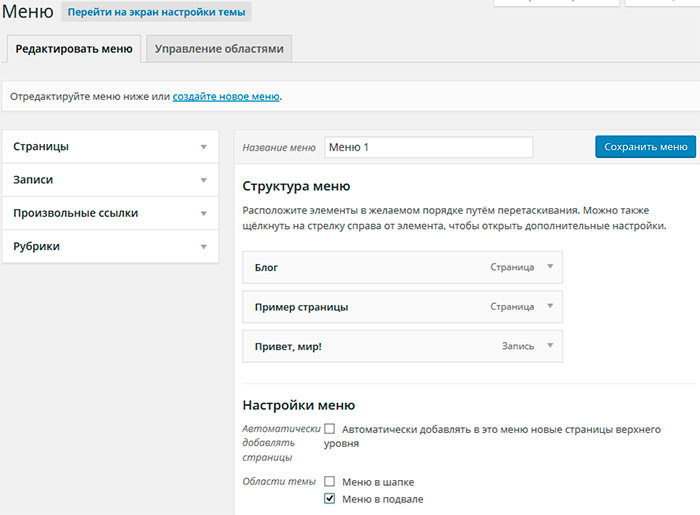This screenshot has height=515, width=700.
Task: Click arrow icon beside Произвольные ссылки
Action: [x=203, y=213]
